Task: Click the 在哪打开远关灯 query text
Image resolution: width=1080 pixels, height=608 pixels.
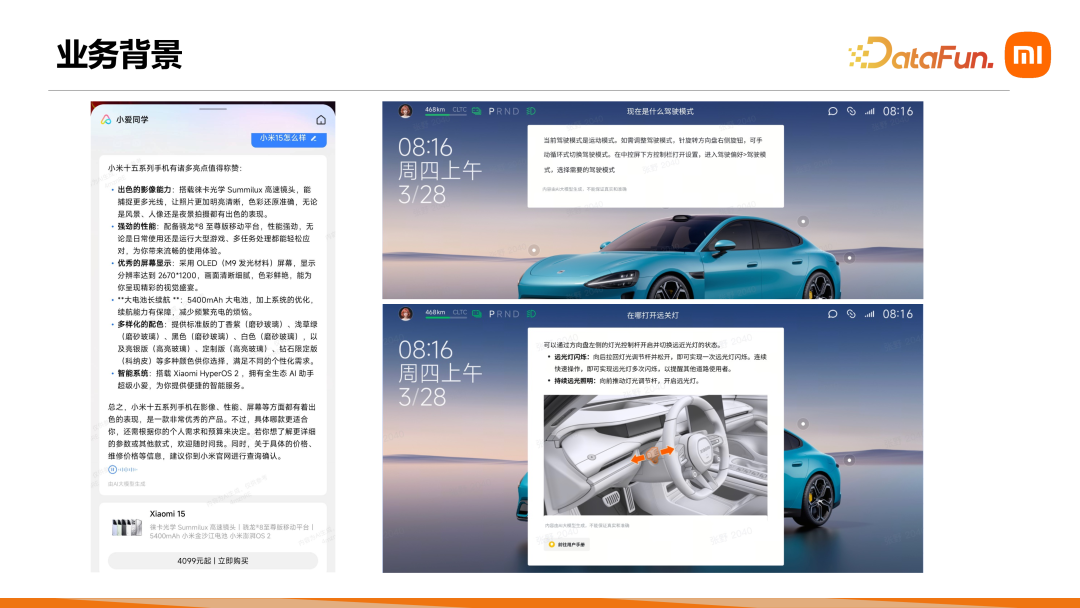Action: (653, 315)
